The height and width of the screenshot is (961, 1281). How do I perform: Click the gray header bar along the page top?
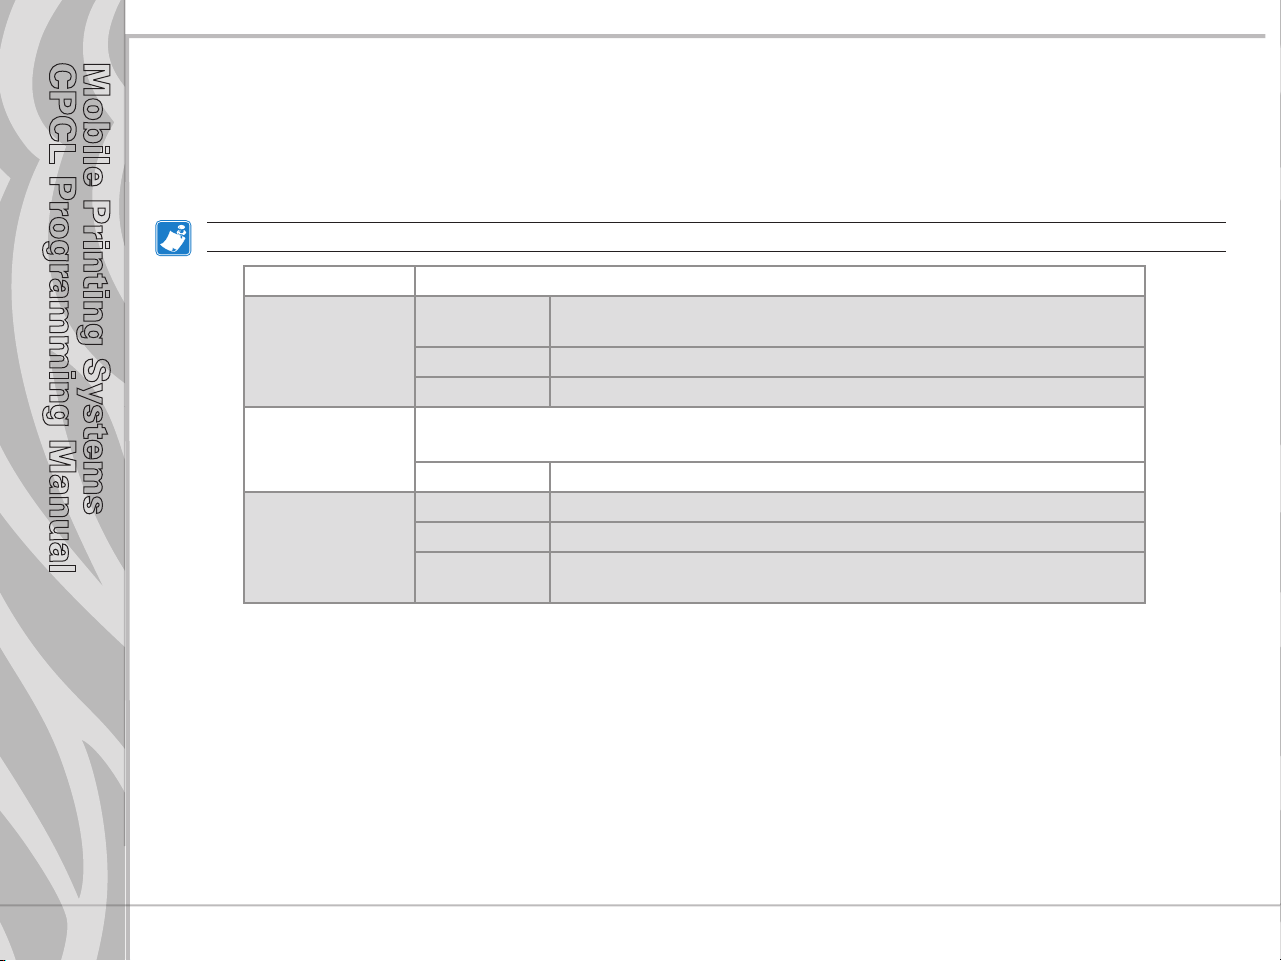[703, 37]
